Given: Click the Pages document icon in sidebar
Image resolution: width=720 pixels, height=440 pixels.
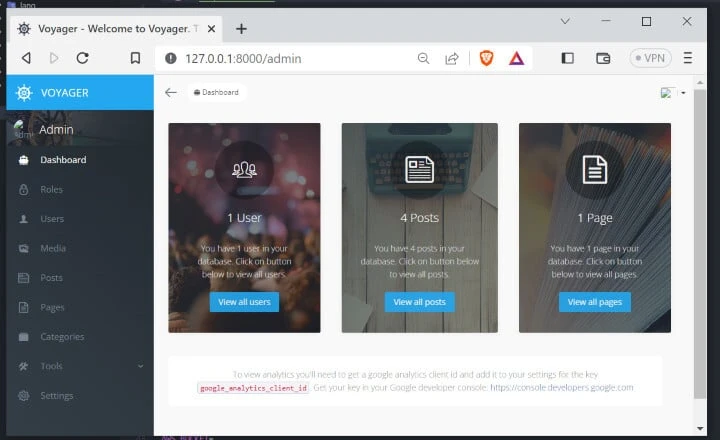Looking at the screenshot, I should coord(24,307).
